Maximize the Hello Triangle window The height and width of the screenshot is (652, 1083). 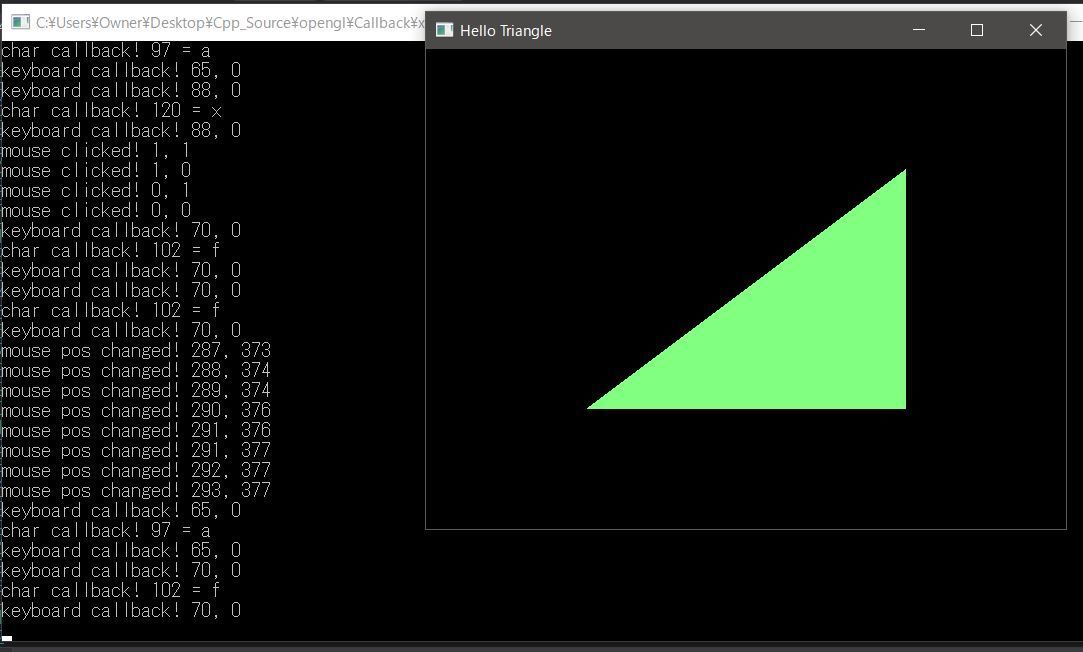pyautogui.click(x=977, y=30)
